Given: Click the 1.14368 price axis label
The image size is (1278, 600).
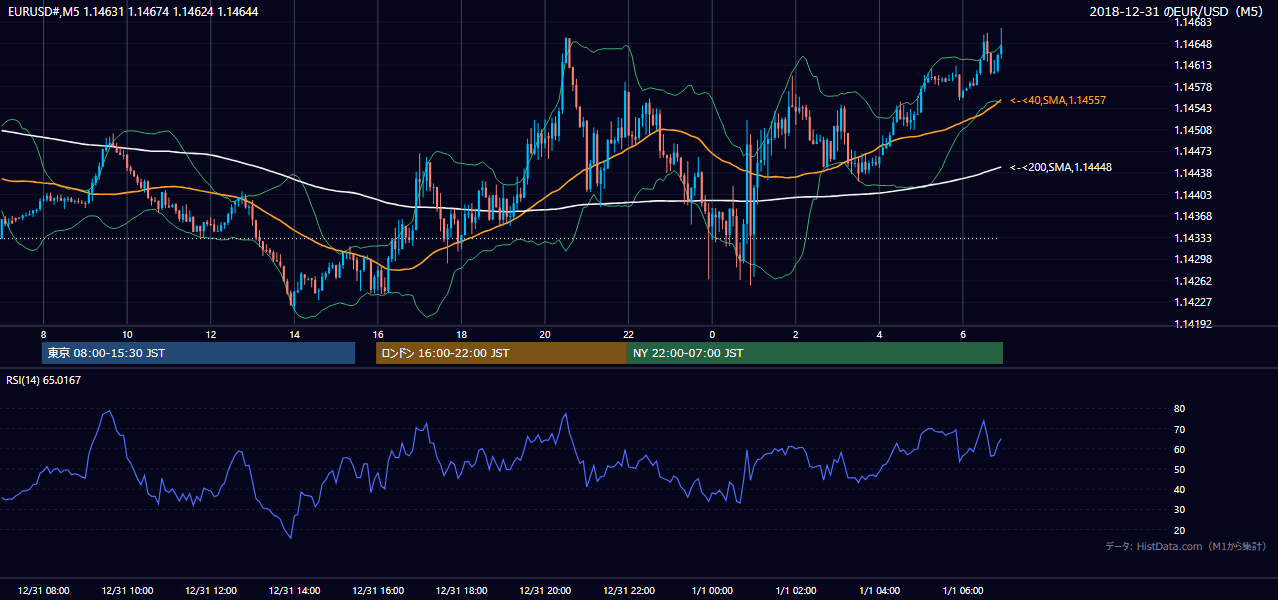Looking at the screenshot, I should point(1193,216).
